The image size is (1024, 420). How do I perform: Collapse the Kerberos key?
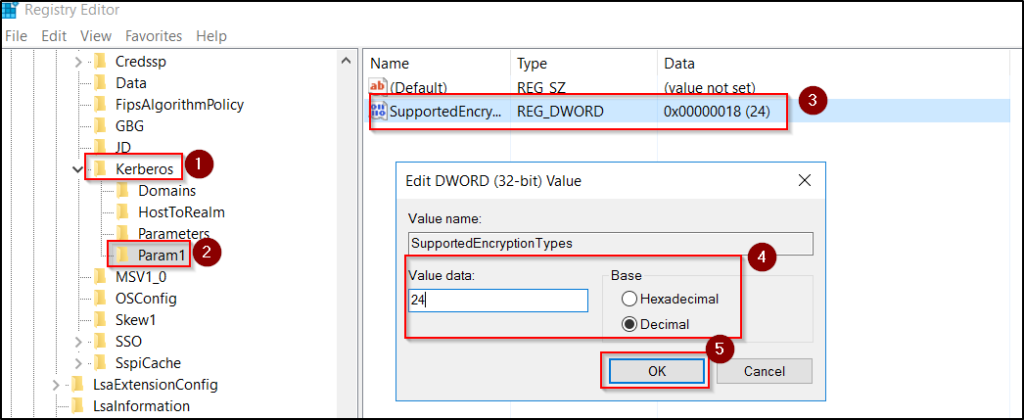click(x=78, y=169)
